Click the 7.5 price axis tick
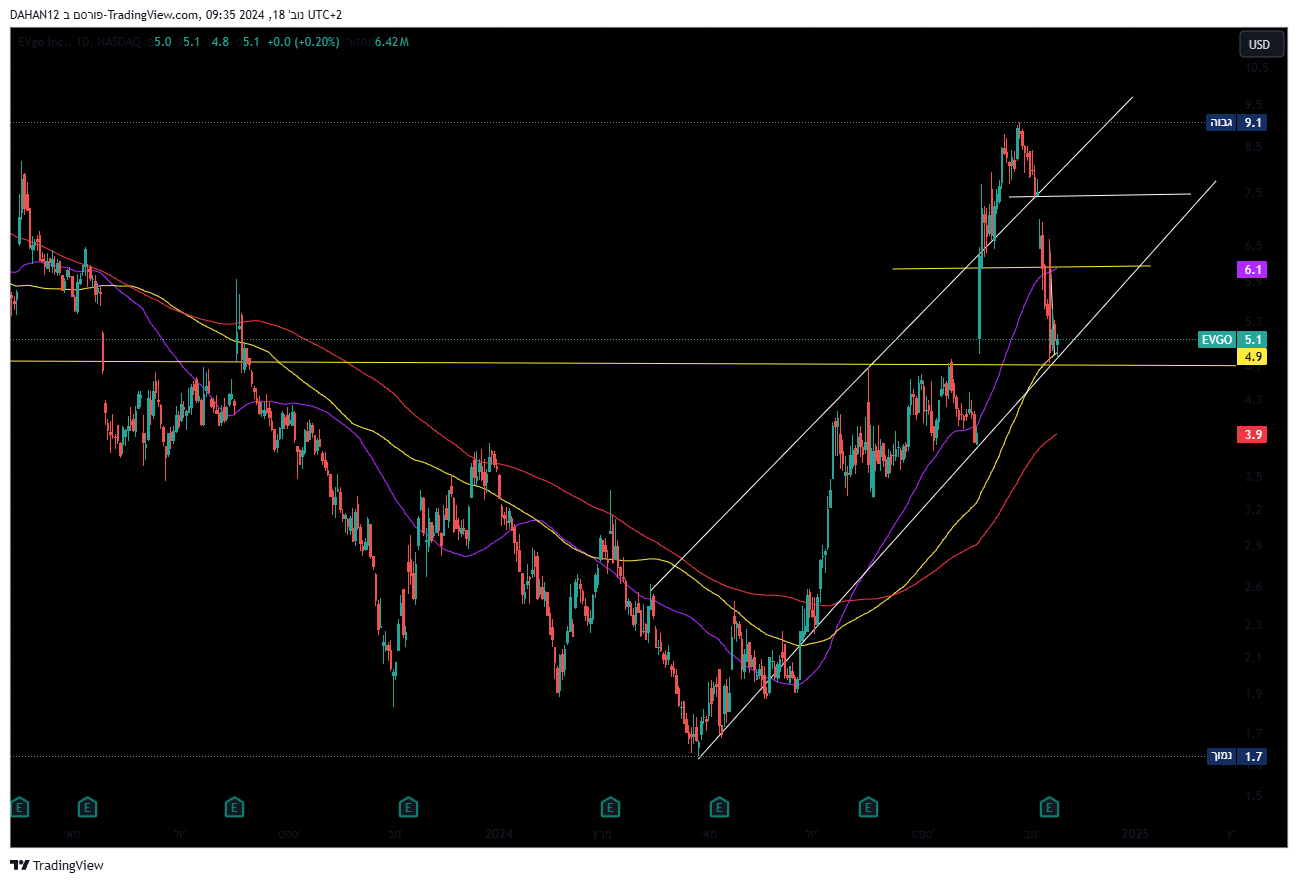This screenshot has height=883, width=1298. coord(1254,193)
